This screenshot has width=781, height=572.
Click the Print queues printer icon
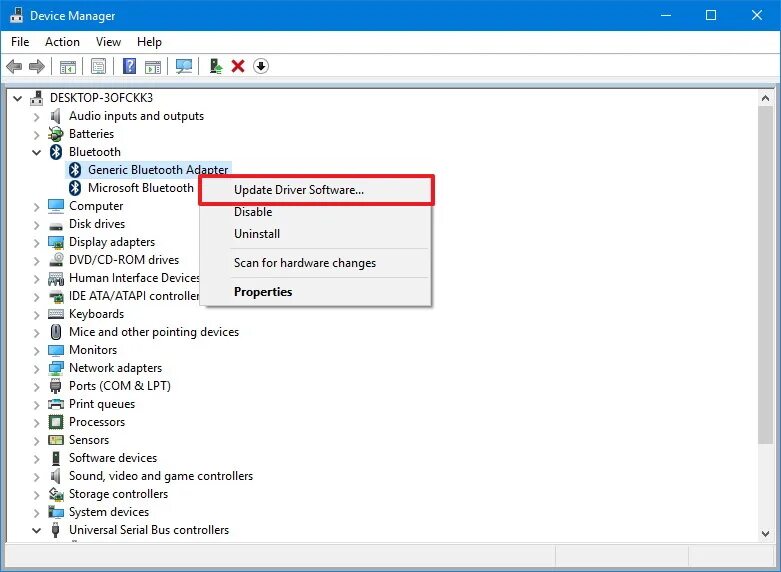(x=56, y=404)
